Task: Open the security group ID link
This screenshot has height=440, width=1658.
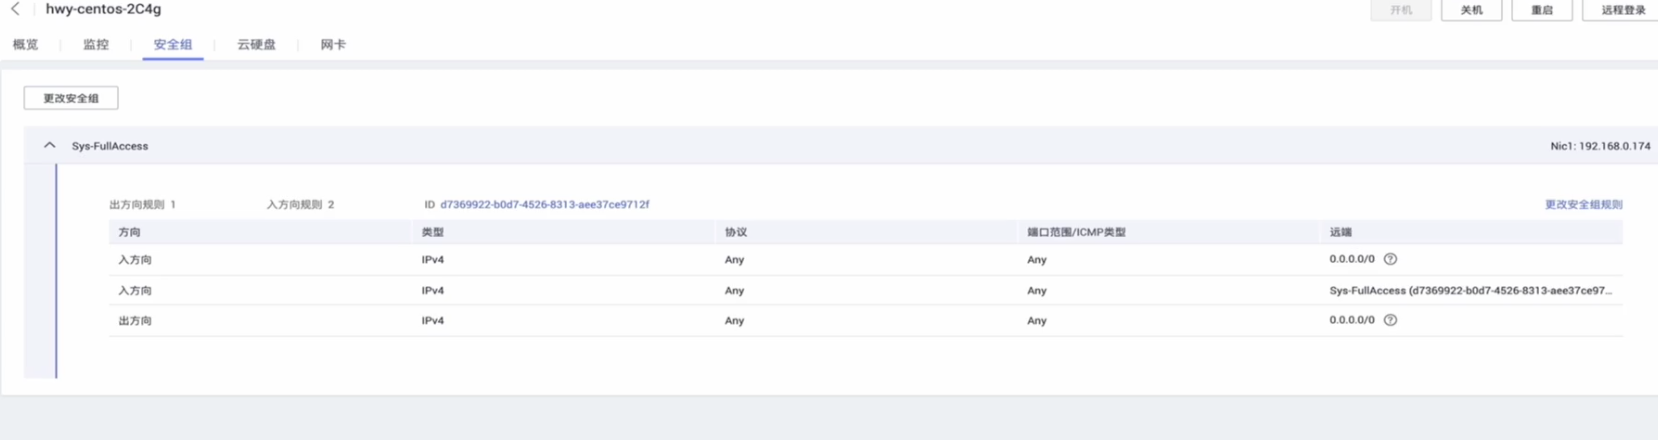Action: [x=544, y=204]
